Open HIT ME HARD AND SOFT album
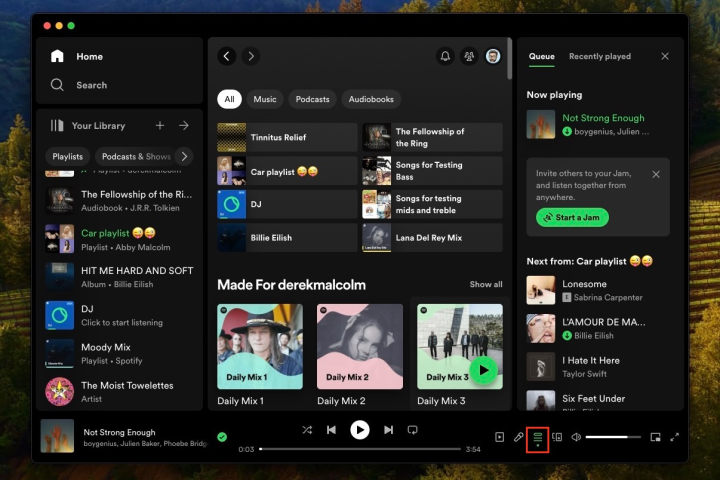The width and height of the screenshot is (720, 480). (x=119, y=277)
